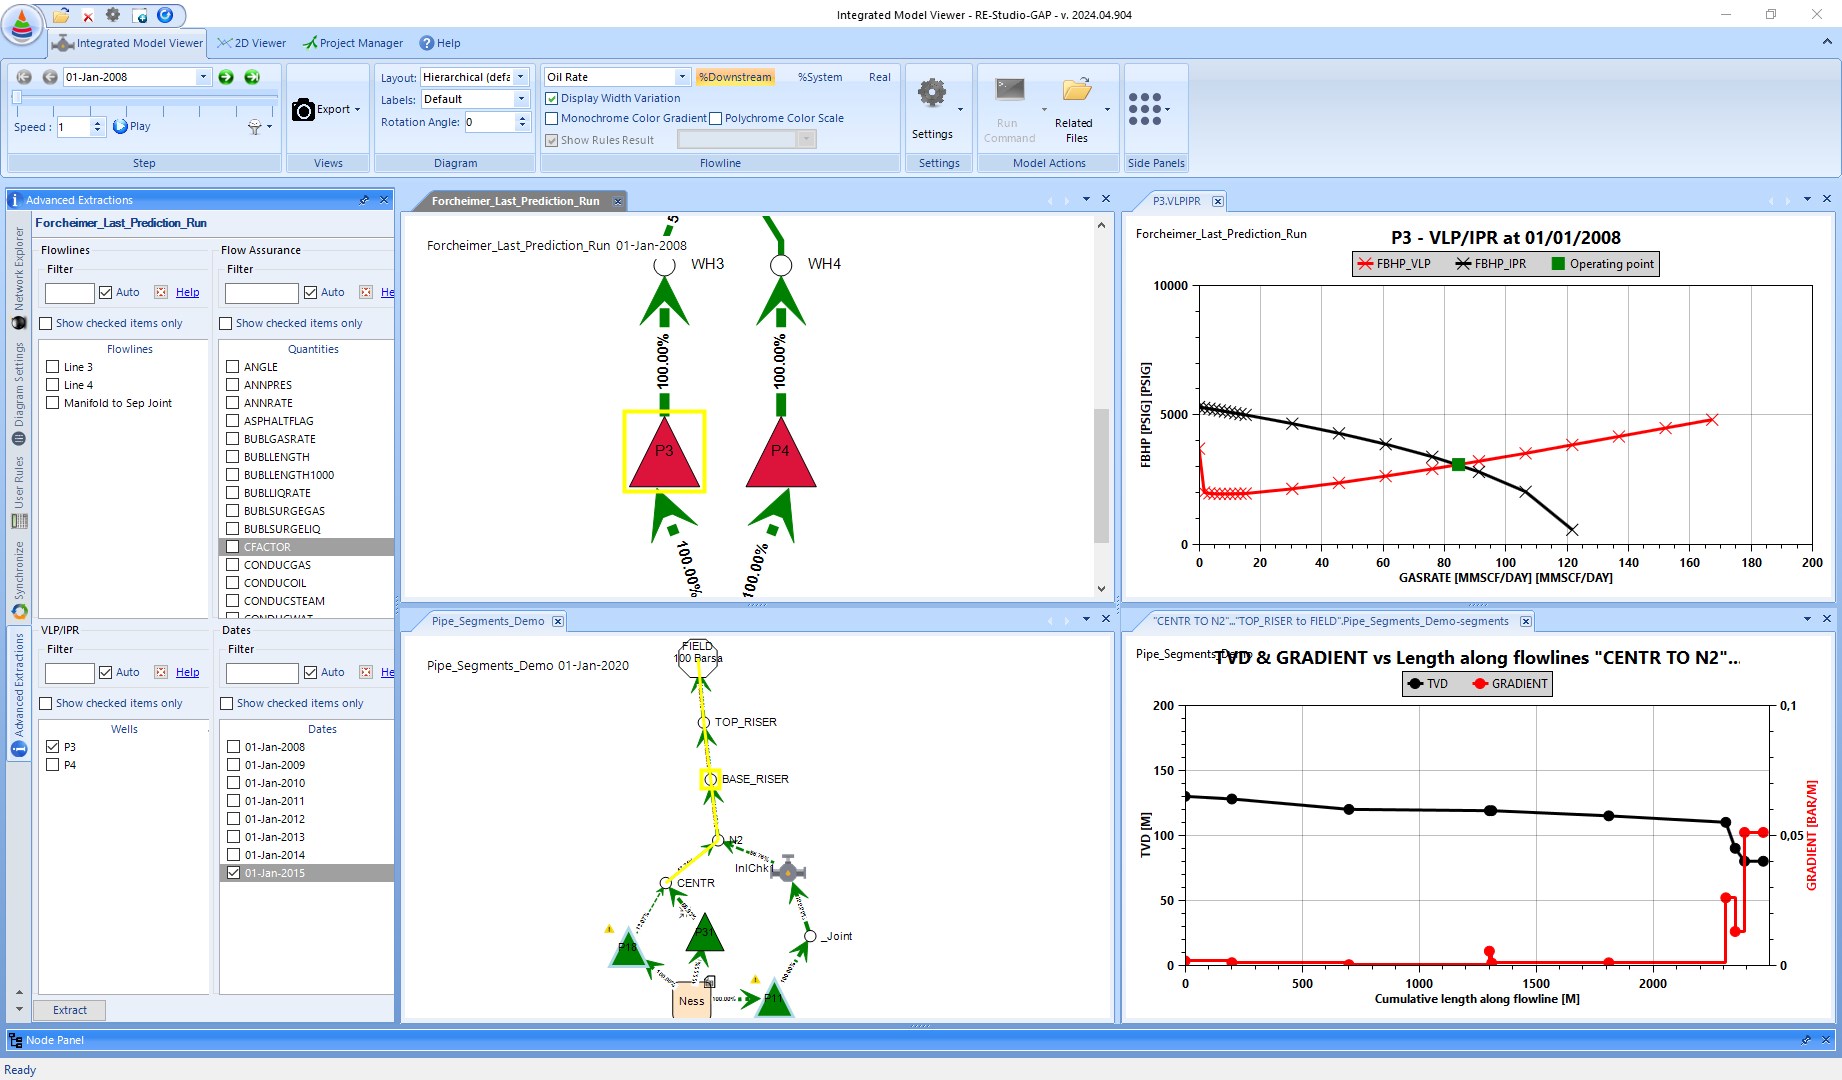Select the %Downstream display mode
Viewport: 1842px width, 1080px height.
coord(735,77)
